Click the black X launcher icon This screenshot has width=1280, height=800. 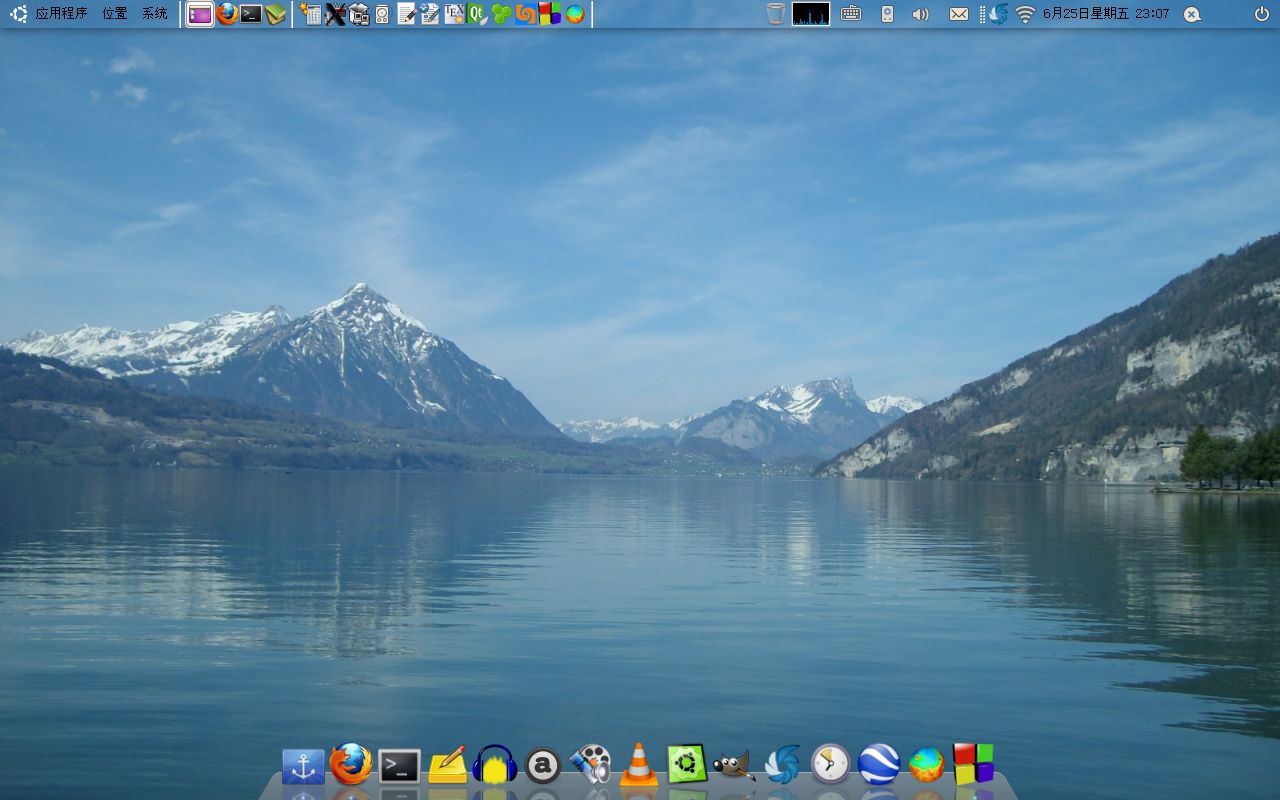[x=335, y=14]
